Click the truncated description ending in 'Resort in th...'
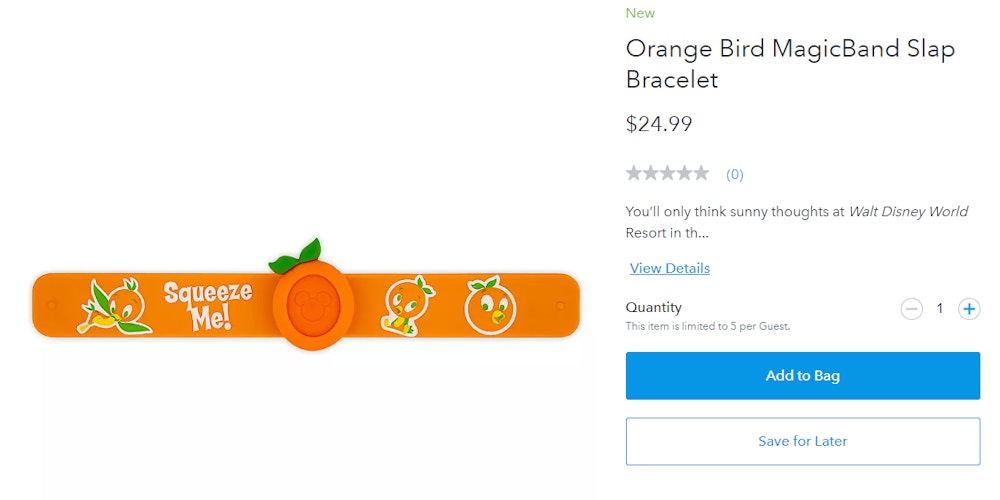Screen dimensions: 1000x500 pyautogui.click(x=797, y=222)
